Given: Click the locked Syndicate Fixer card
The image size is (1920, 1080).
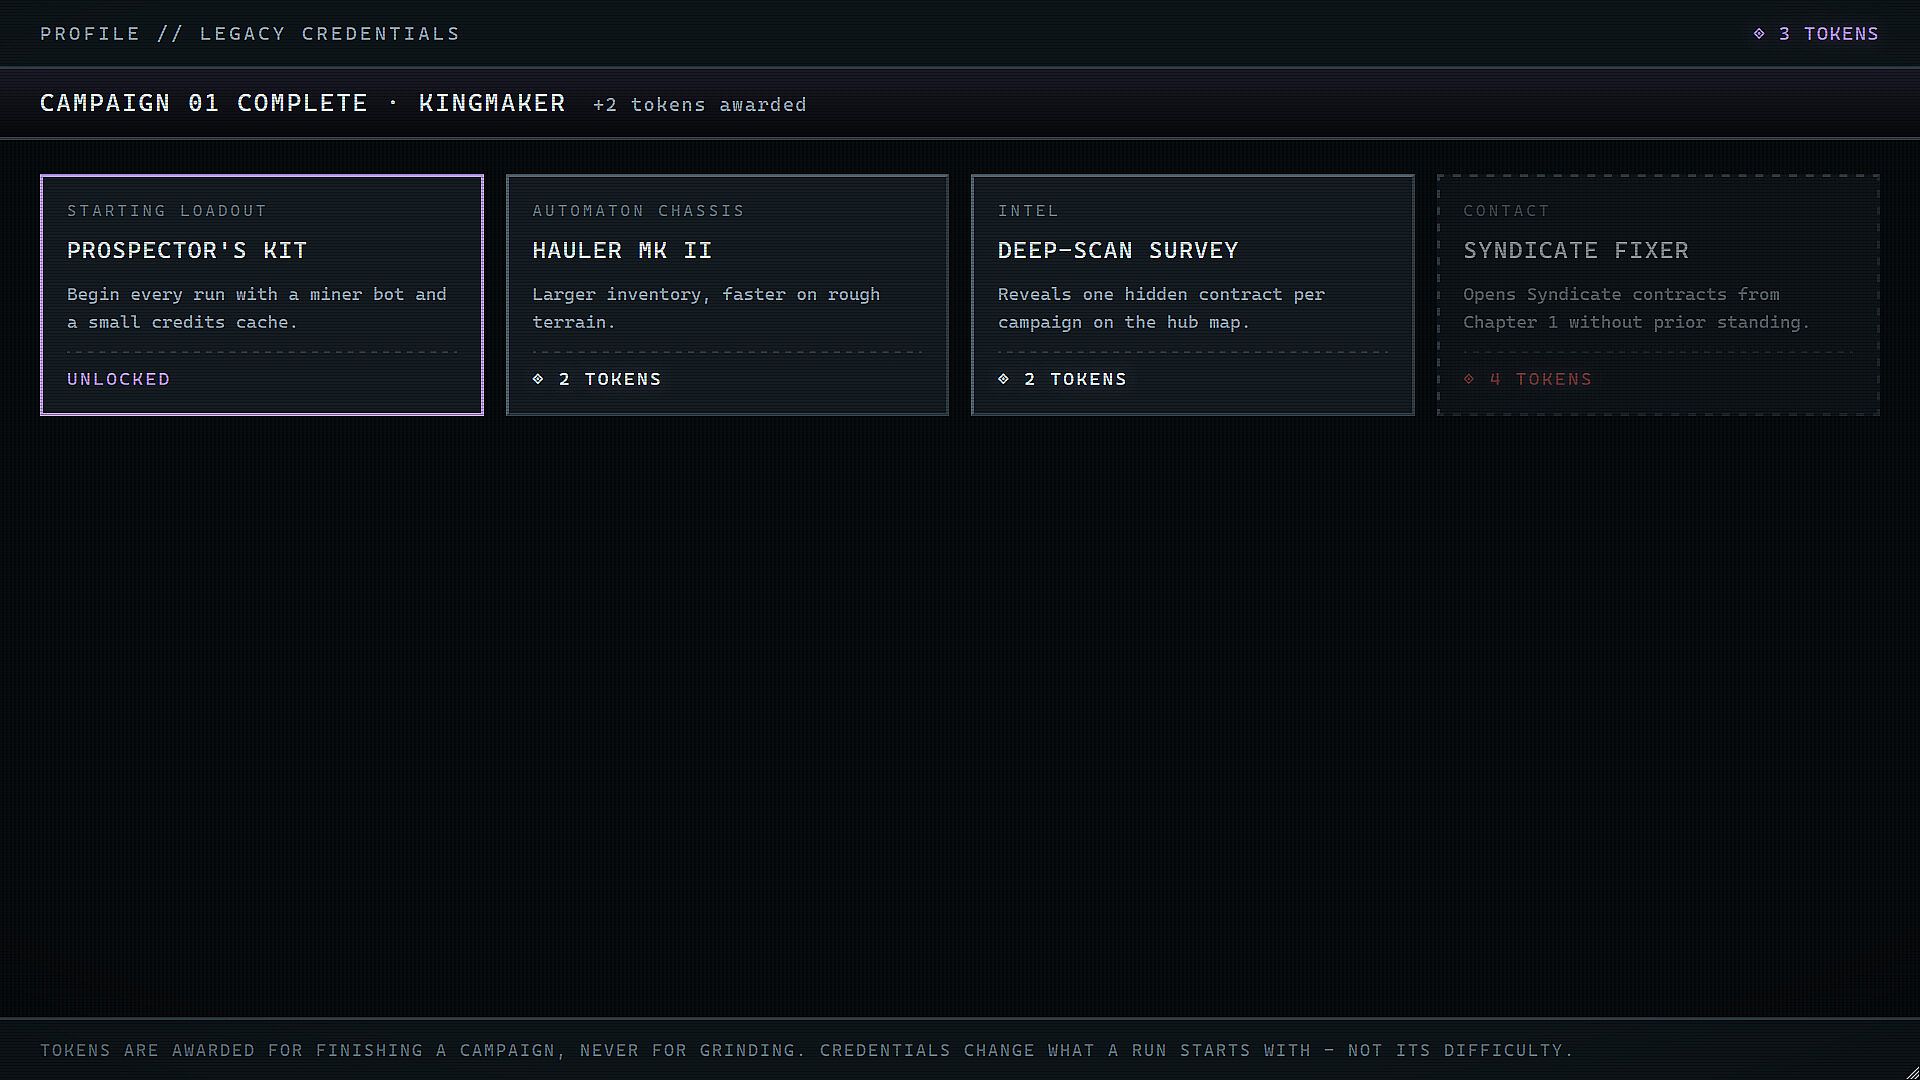Looking at the screenshot, I should (1658, 295).
